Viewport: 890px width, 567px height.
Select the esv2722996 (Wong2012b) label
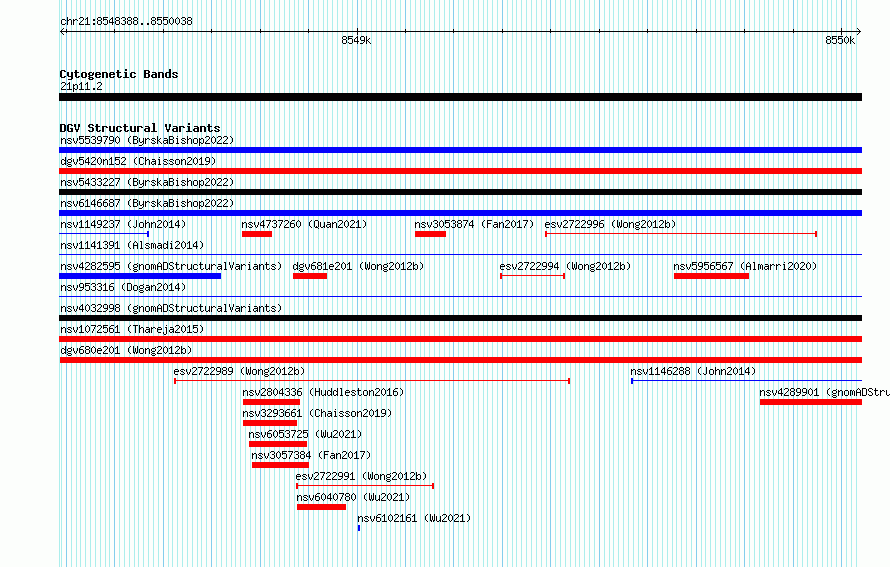click(610, 224)
